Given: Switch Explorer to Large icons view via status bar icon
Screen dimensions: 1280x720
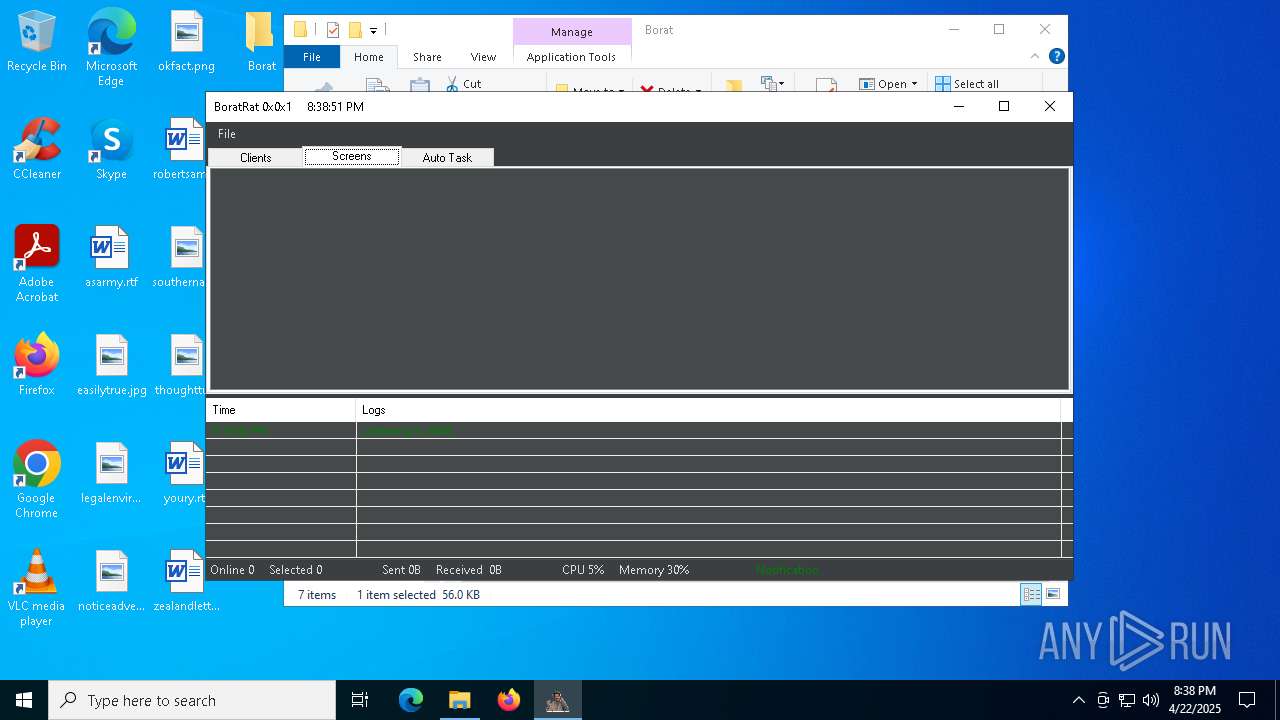Looking at the screenshot, I should point(1053,594).
